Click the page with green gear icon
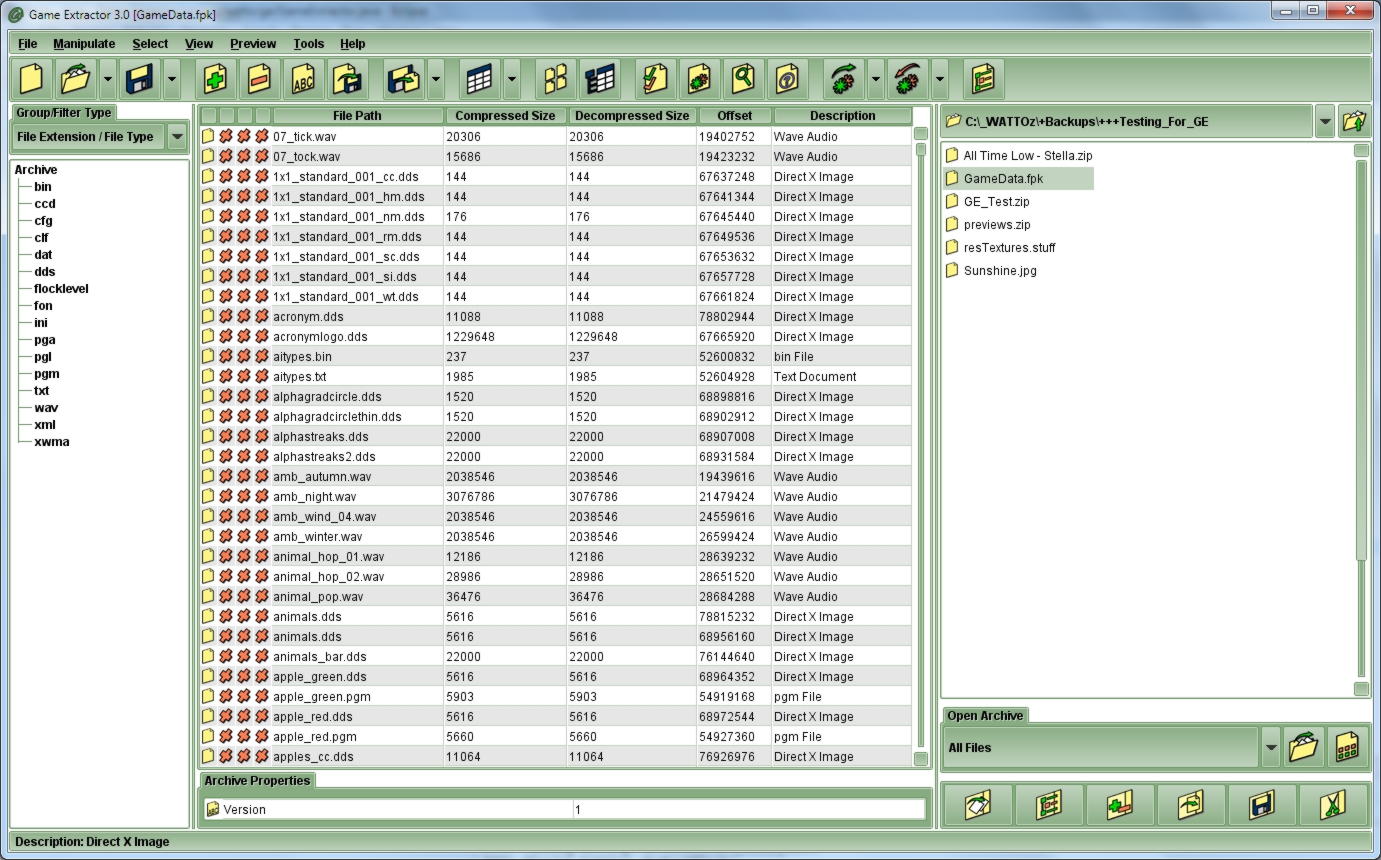Image resolution: width=1381 pixels, height=860 pixels. 699,79
